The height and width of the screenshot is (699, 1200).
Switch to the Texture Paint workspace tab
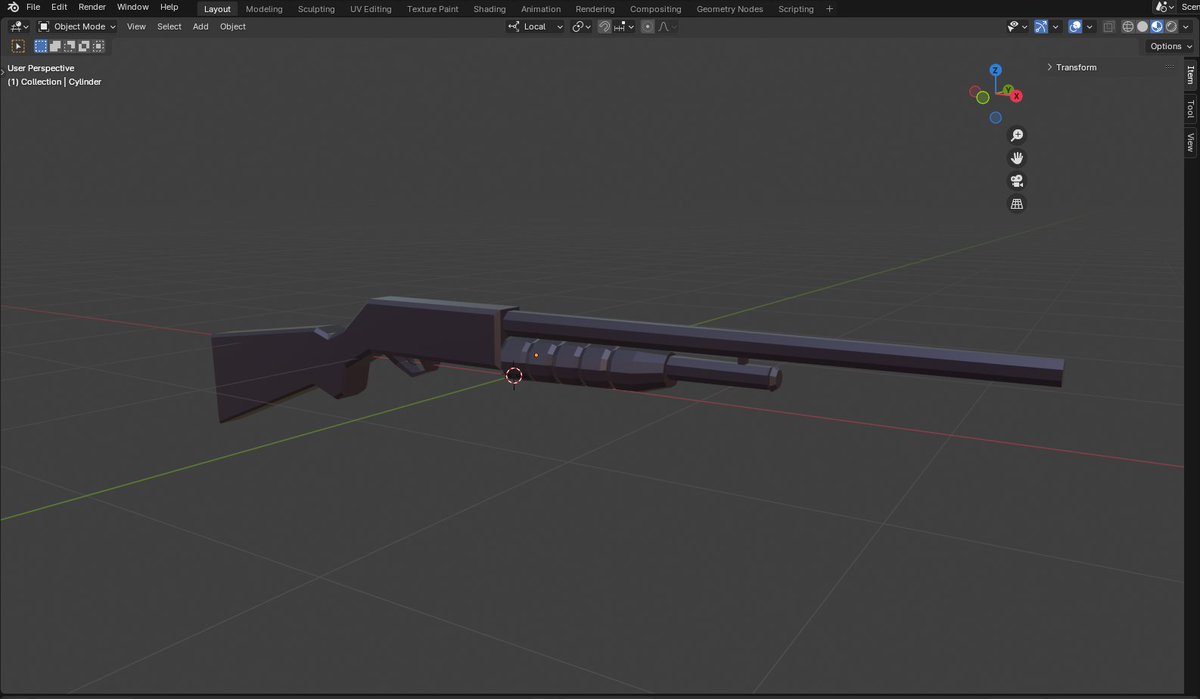point(433,9)
